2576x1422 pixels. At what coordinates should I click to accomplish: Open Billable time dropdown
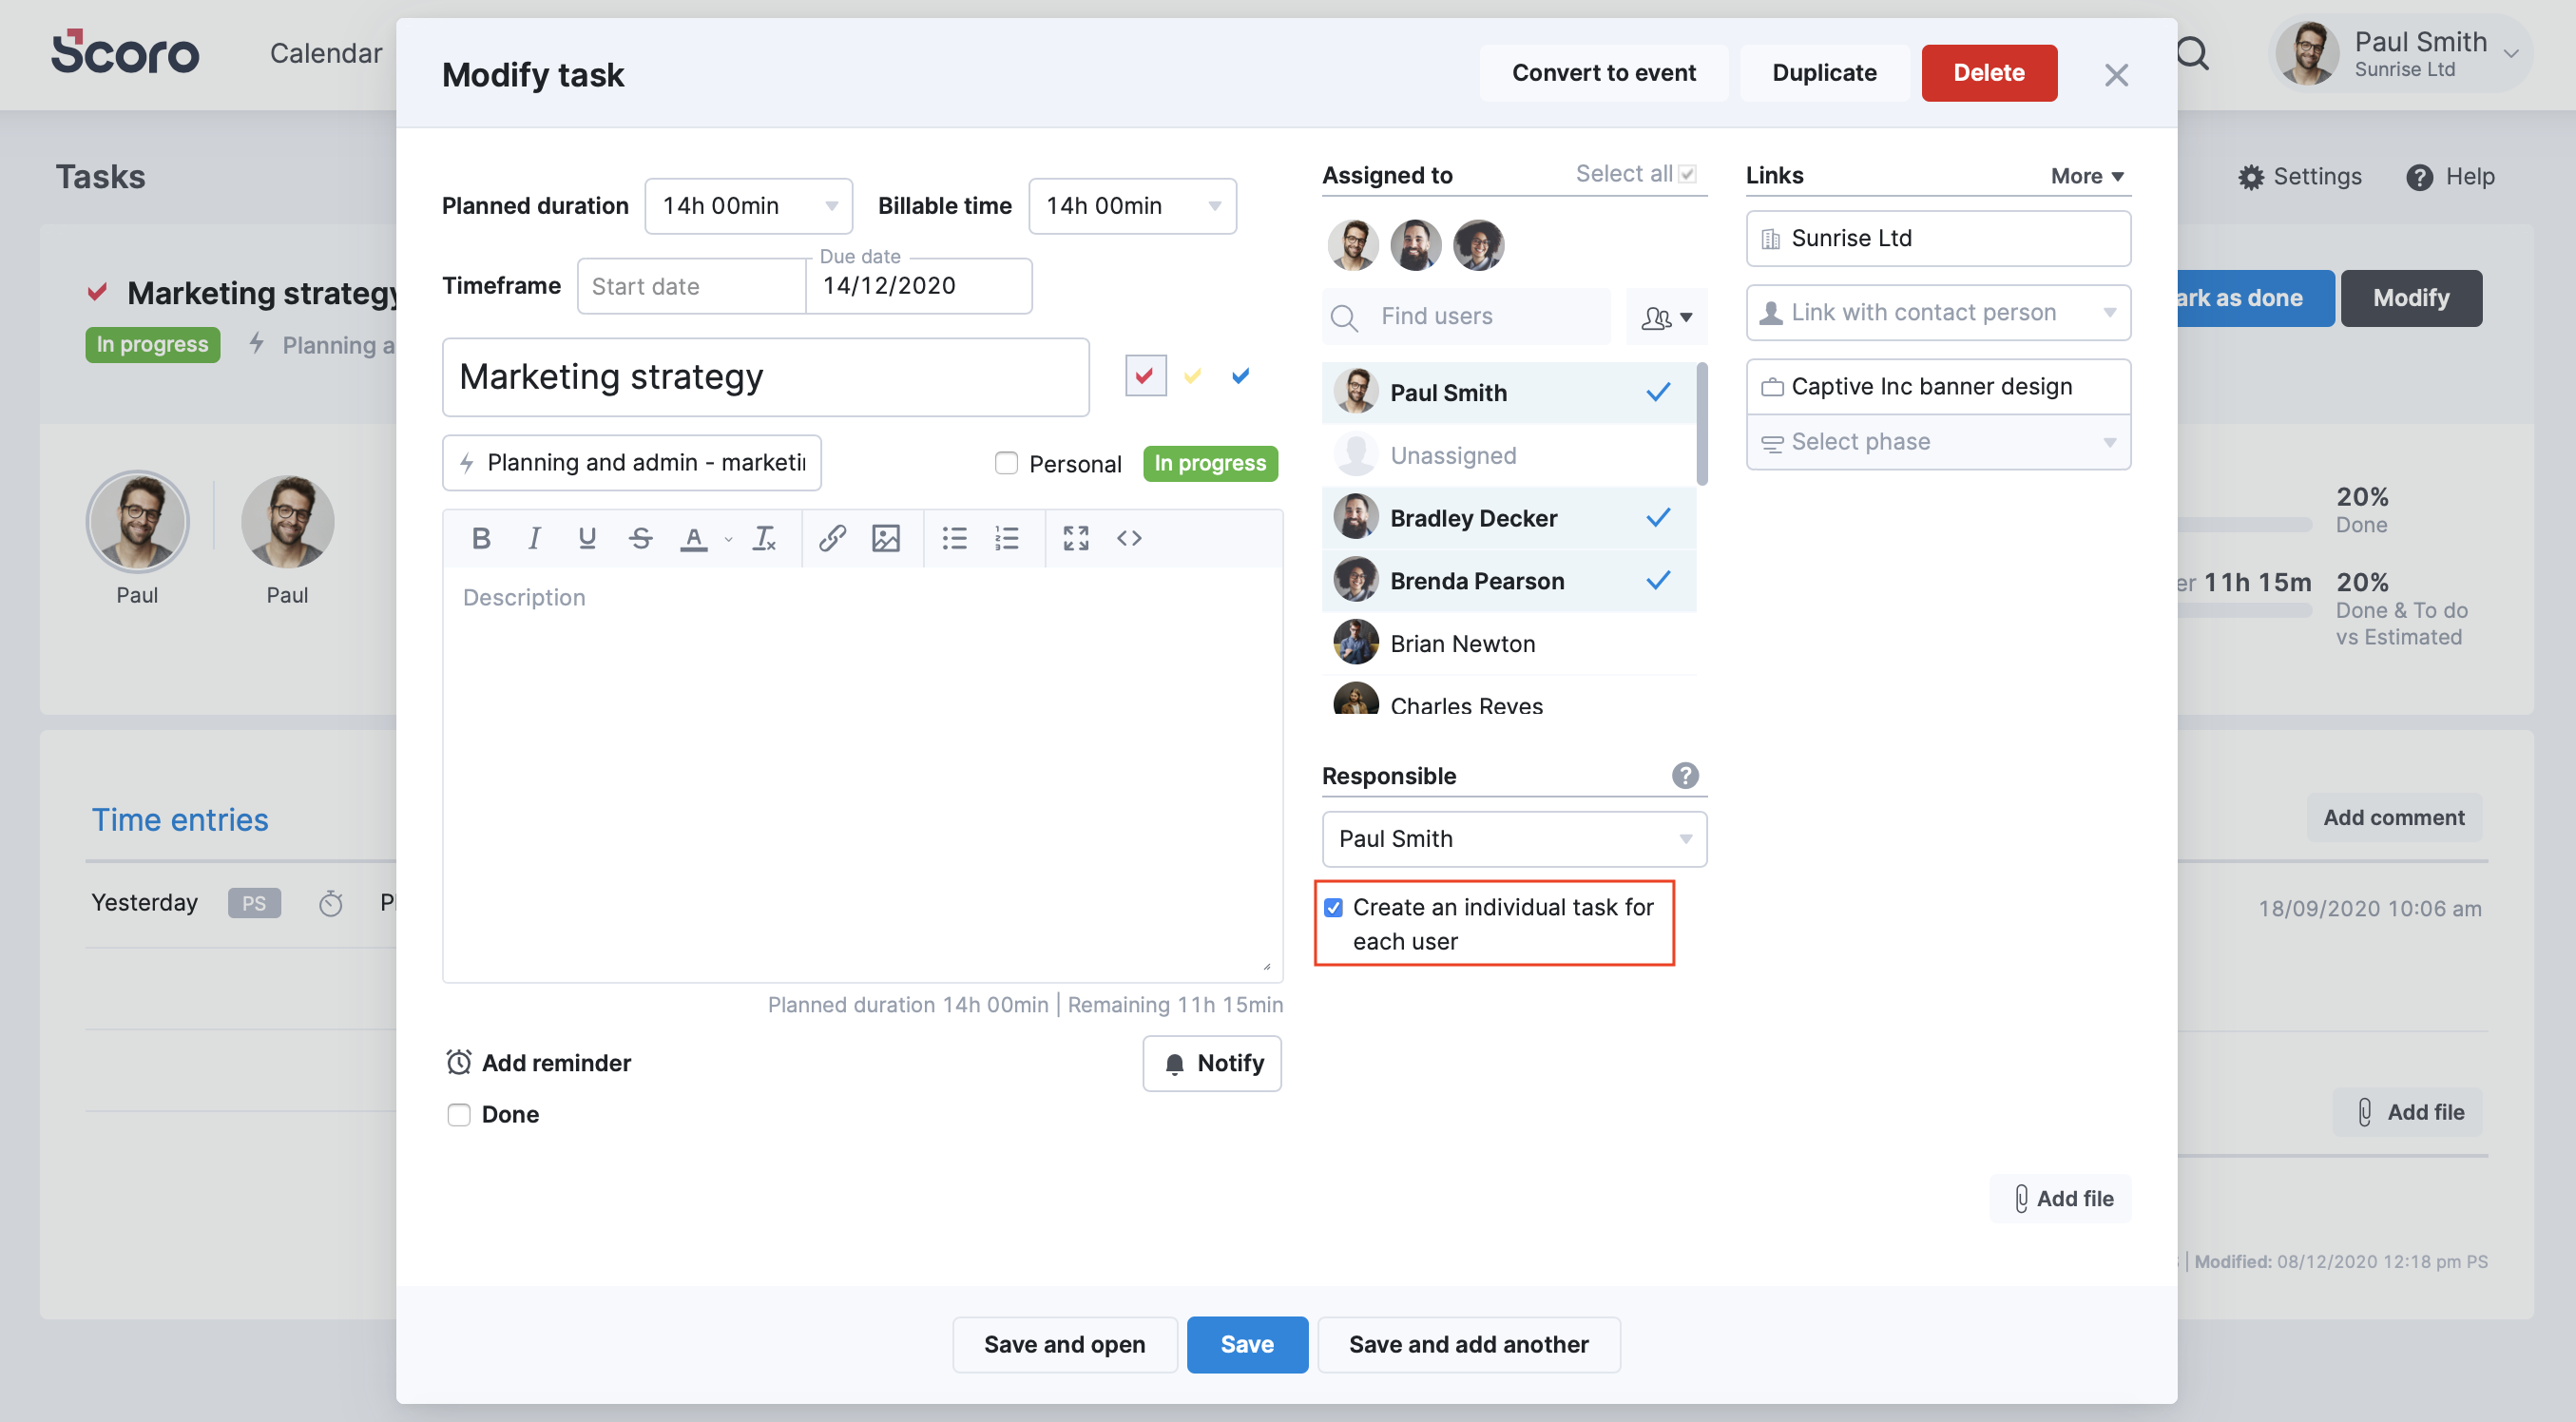point(1132,206)
